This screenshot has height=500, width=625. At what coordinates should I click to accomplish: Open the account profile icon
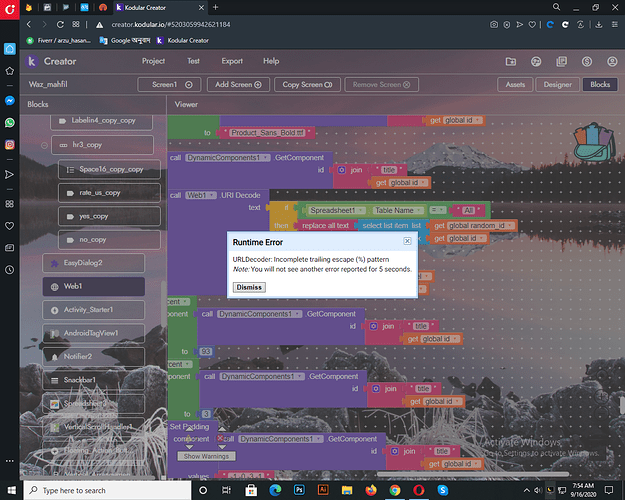point(612,61)
